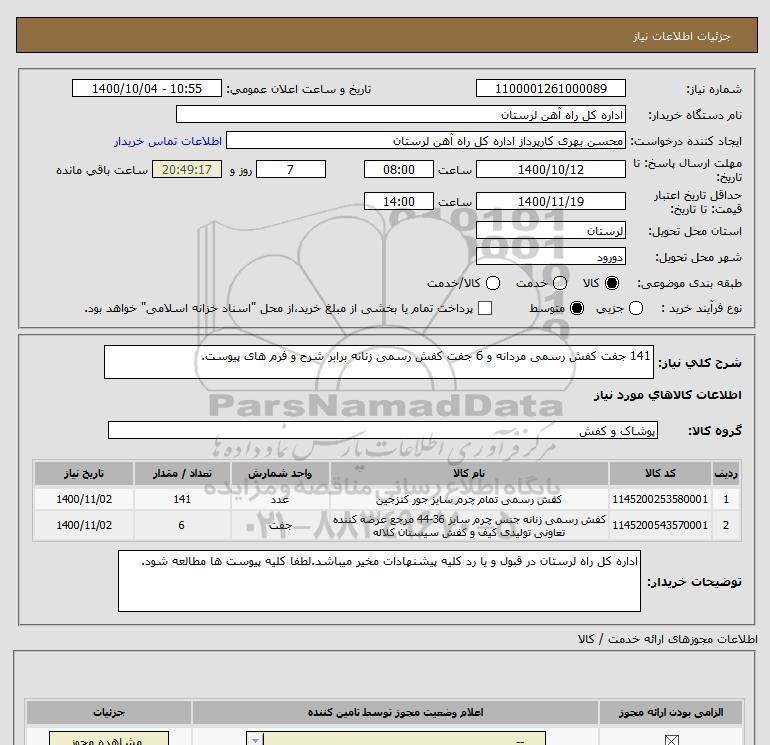The width and height of the screenshot is (770, 745).
Task: Toggle the mandatory permit checkbox
Action: [x=671, y=740]
